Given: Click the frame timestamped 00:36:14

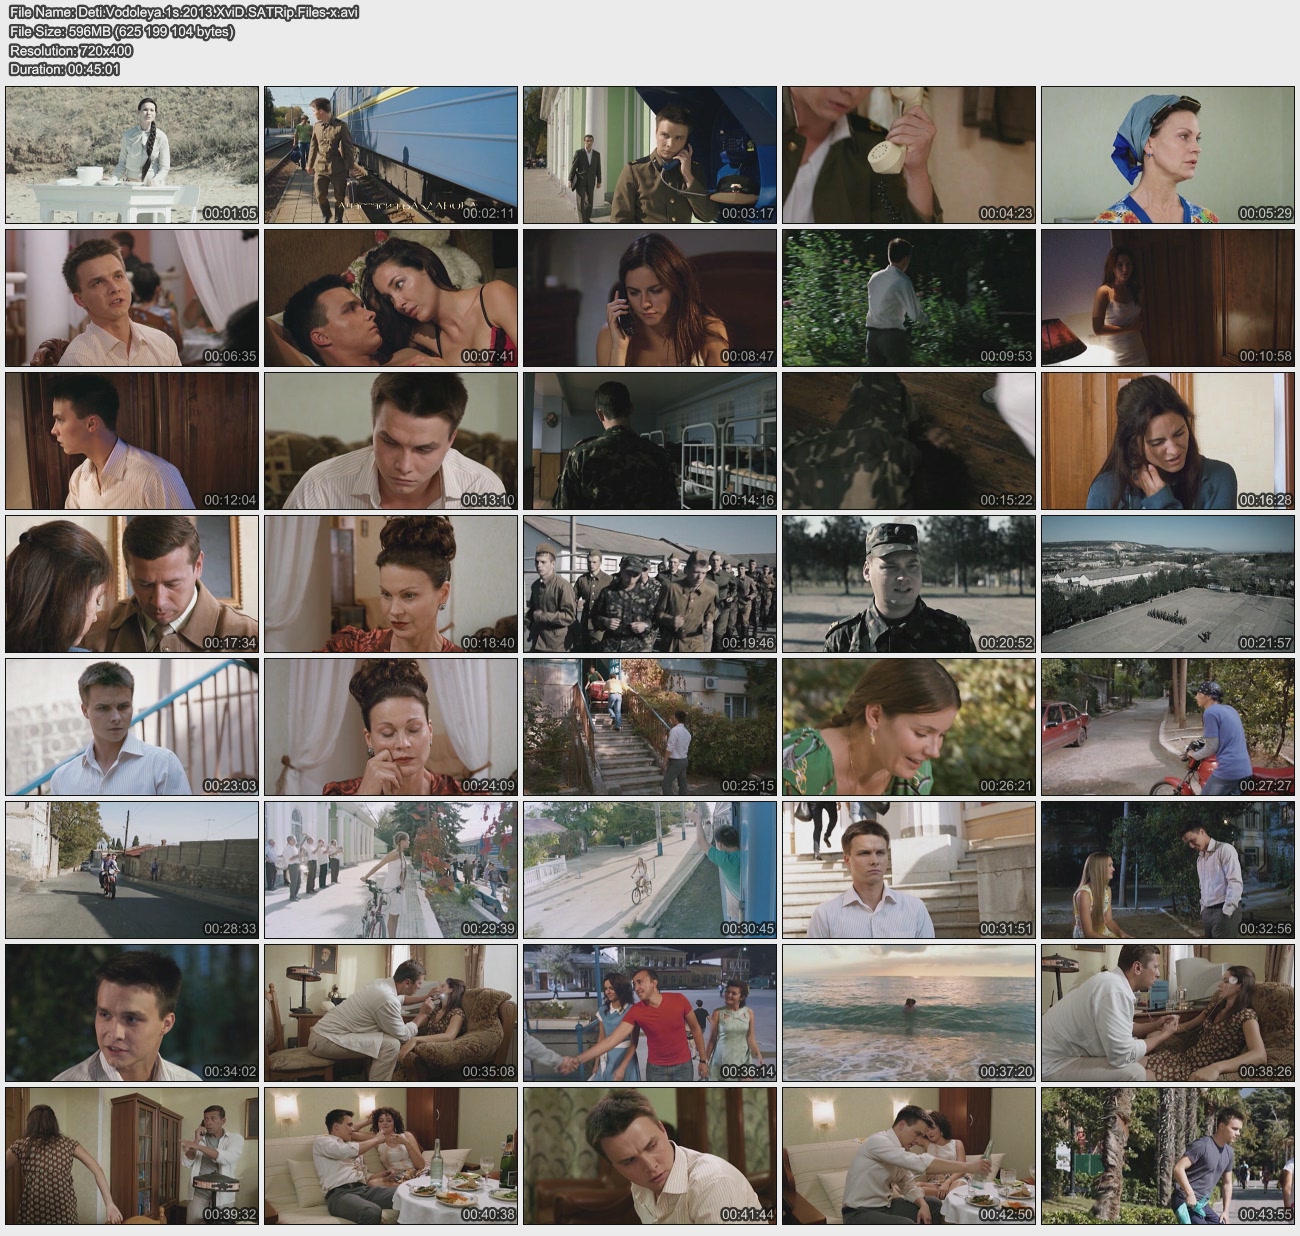Looking at the screenshot, I should click(x=650, y=1013).
